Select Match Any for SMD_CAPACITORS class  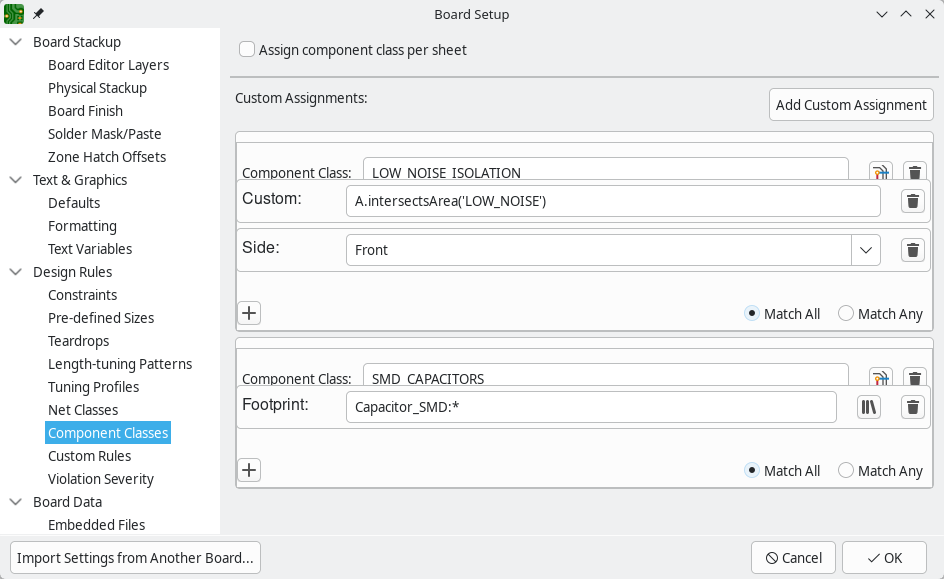tap(845, 470)
